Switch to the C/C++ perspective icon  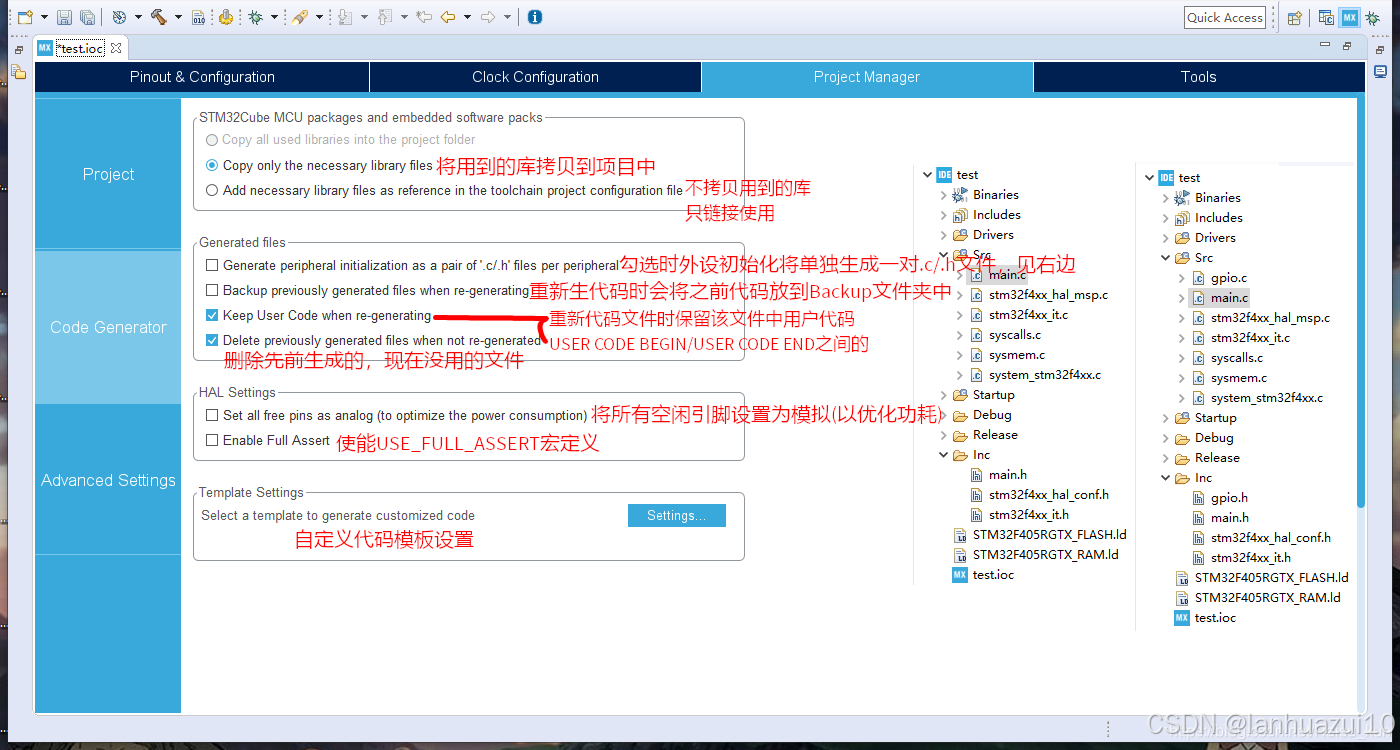coord(1326,17)
